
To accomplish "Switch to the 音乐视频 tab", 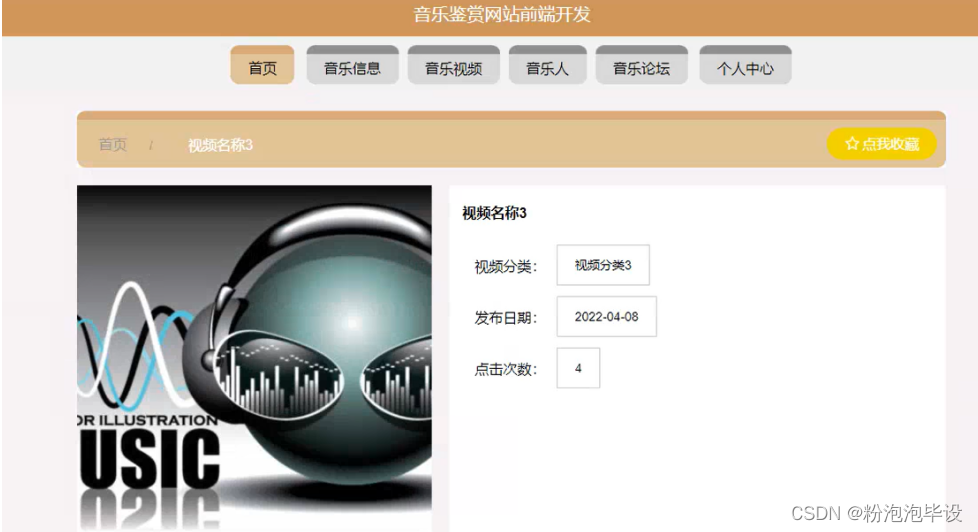I will (x=453, y=65).
